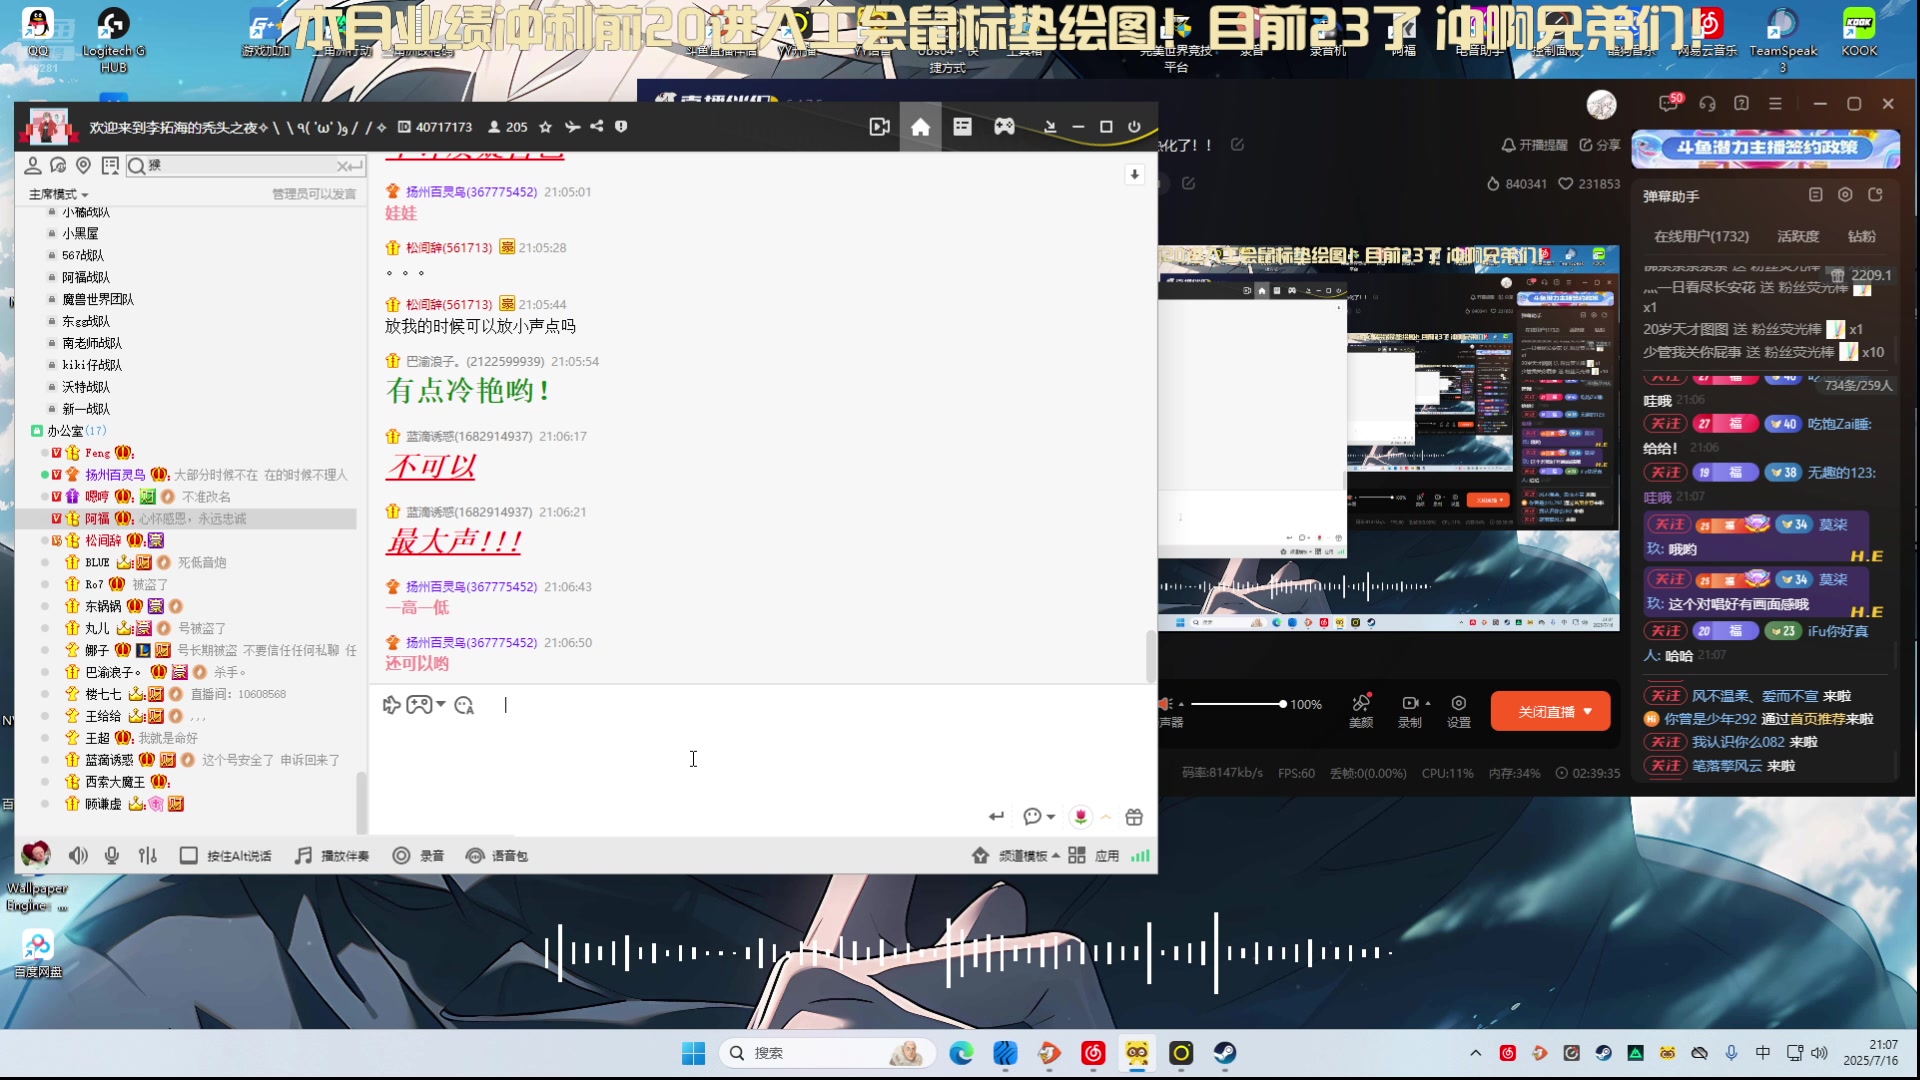The image size is (1920, 1080).
Task: Switch to the 活跃度 tab
Action: (1797, 237)
